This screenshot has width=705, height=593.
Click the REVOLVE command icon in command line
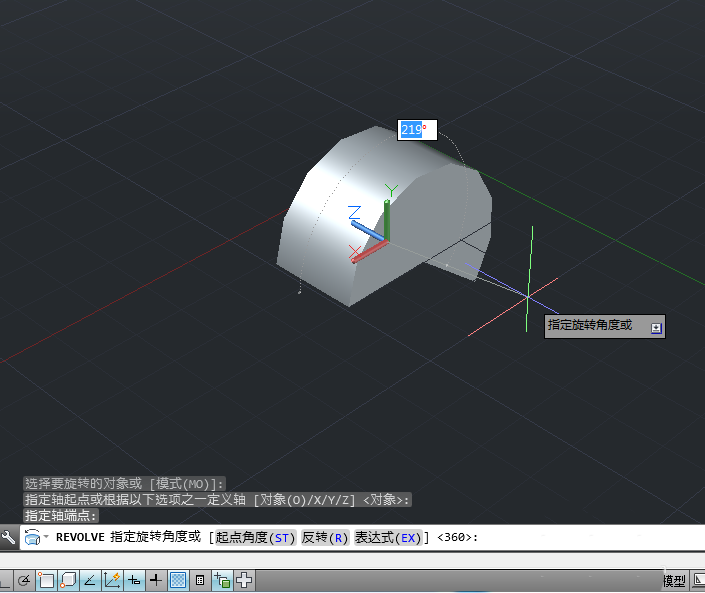tap(32, 537)
